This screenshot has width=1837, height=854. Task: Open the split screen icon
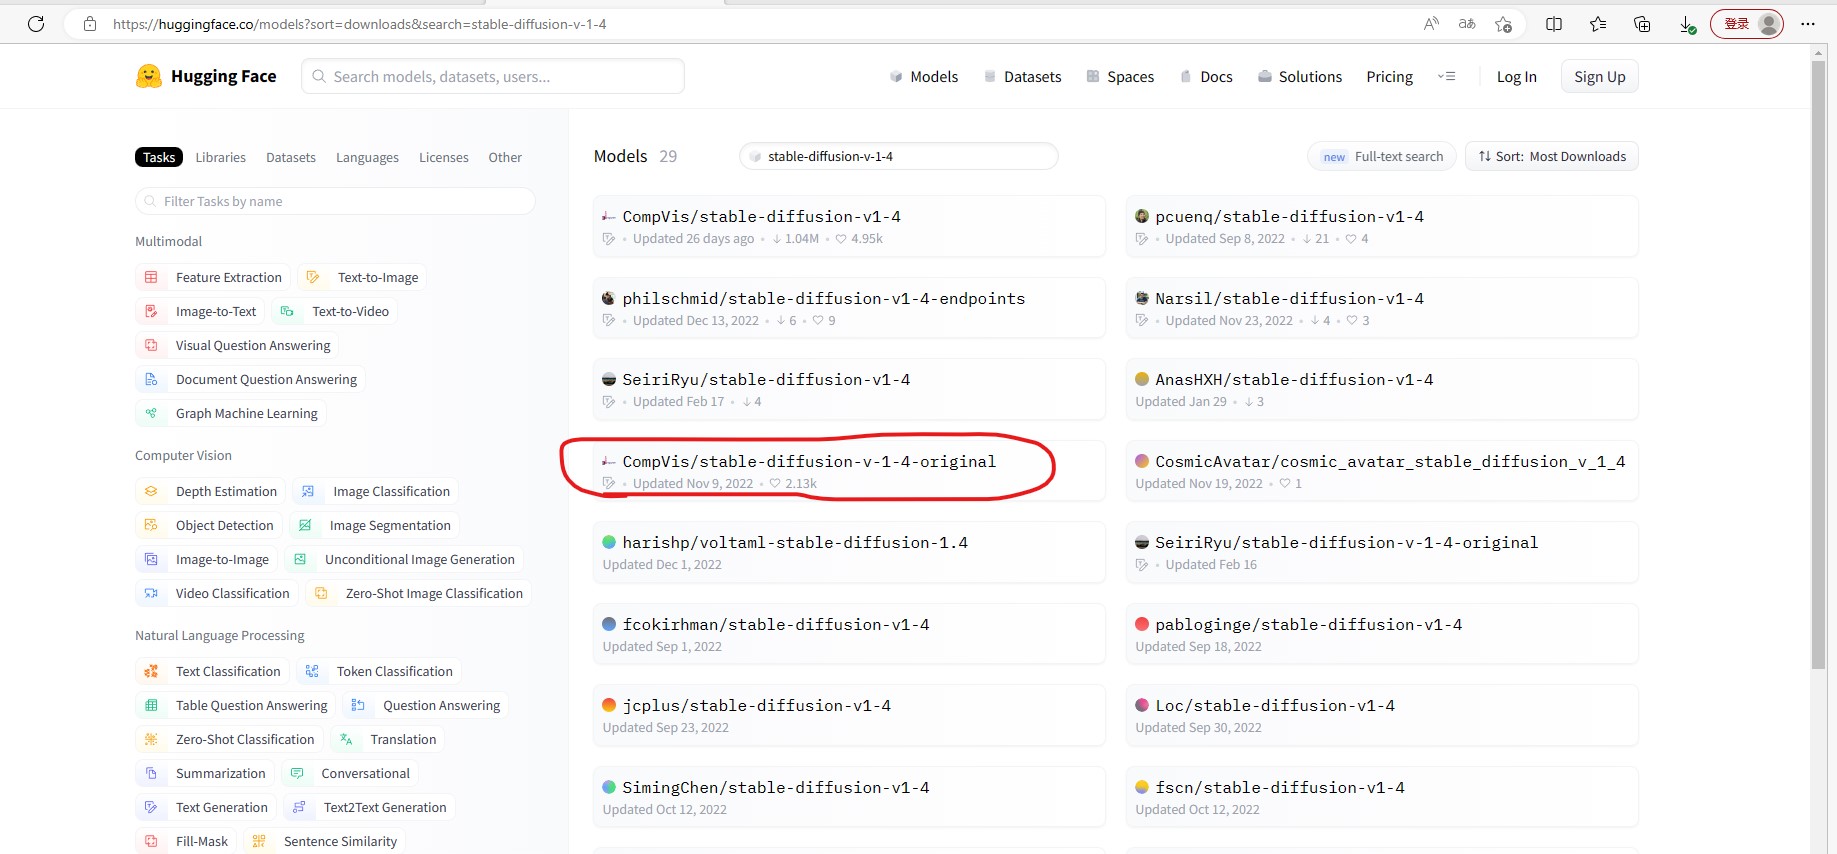(x=1554, y=24)
